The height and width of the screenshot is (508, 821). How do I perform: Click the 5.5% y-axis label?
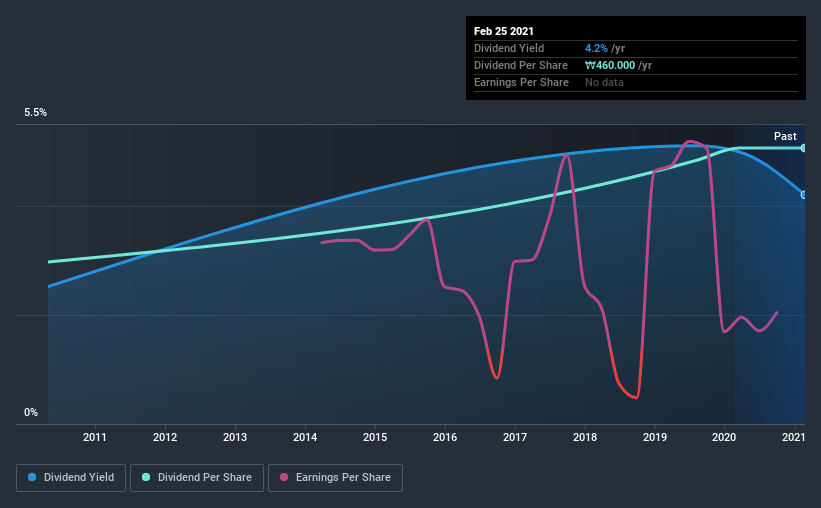[35, 113]
